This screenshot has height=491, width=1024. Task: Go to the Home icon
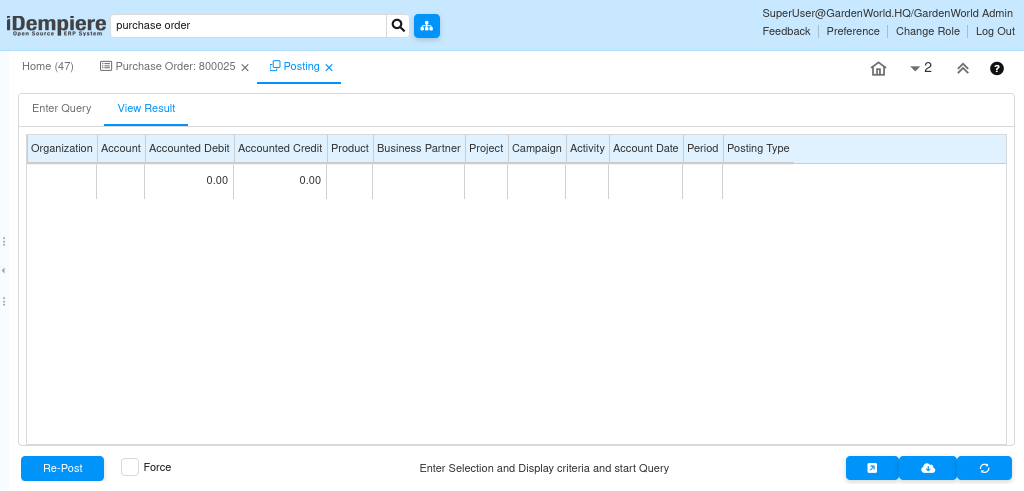pos(878,69)
